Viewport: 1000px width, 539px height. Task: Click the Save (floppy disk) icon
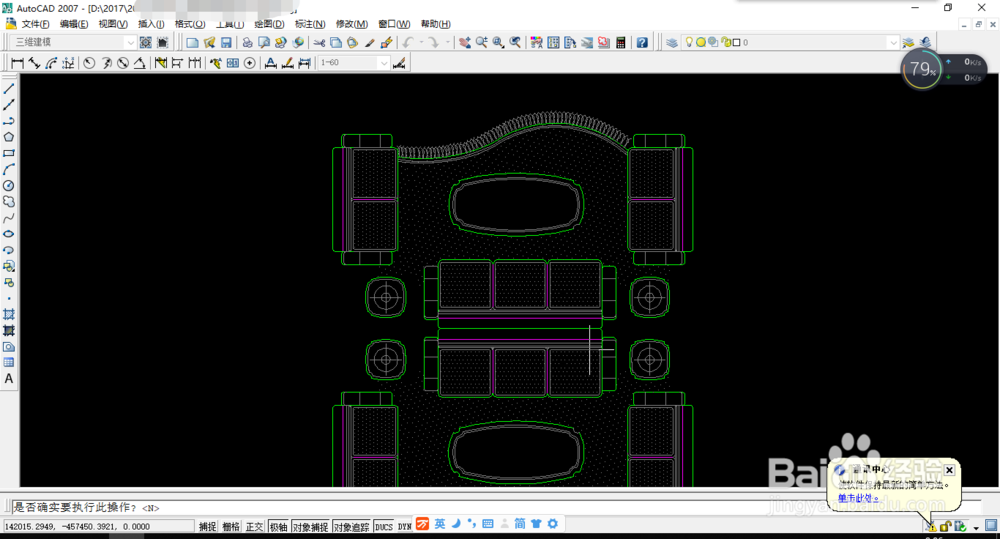(226, 43)
